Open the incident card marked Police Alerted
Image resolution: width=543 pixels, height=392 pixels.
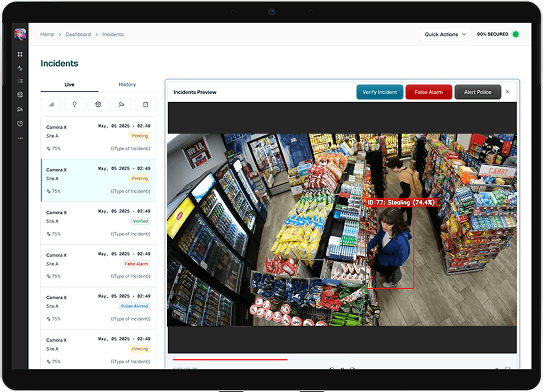pyautogui.click(x=98, y=308)
